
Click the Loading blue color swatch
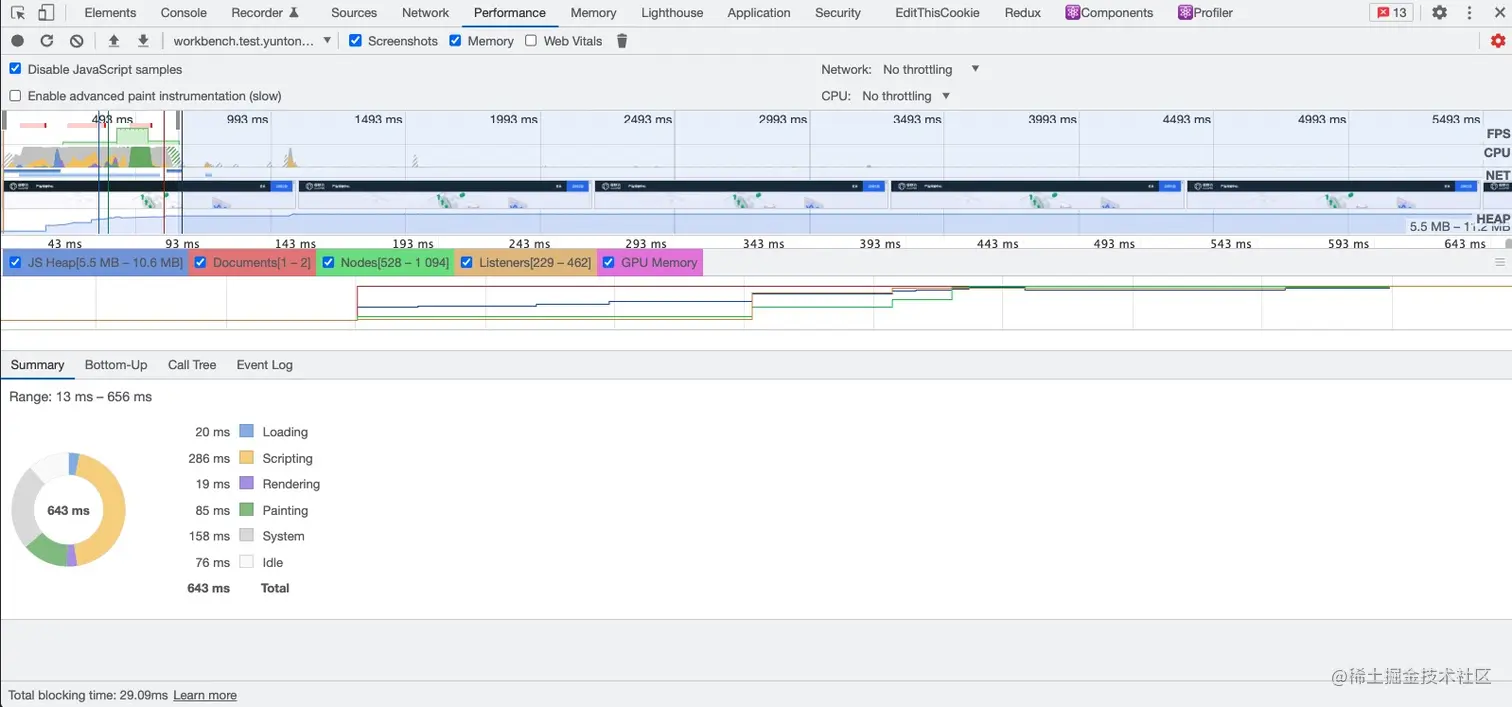point(247,431)
